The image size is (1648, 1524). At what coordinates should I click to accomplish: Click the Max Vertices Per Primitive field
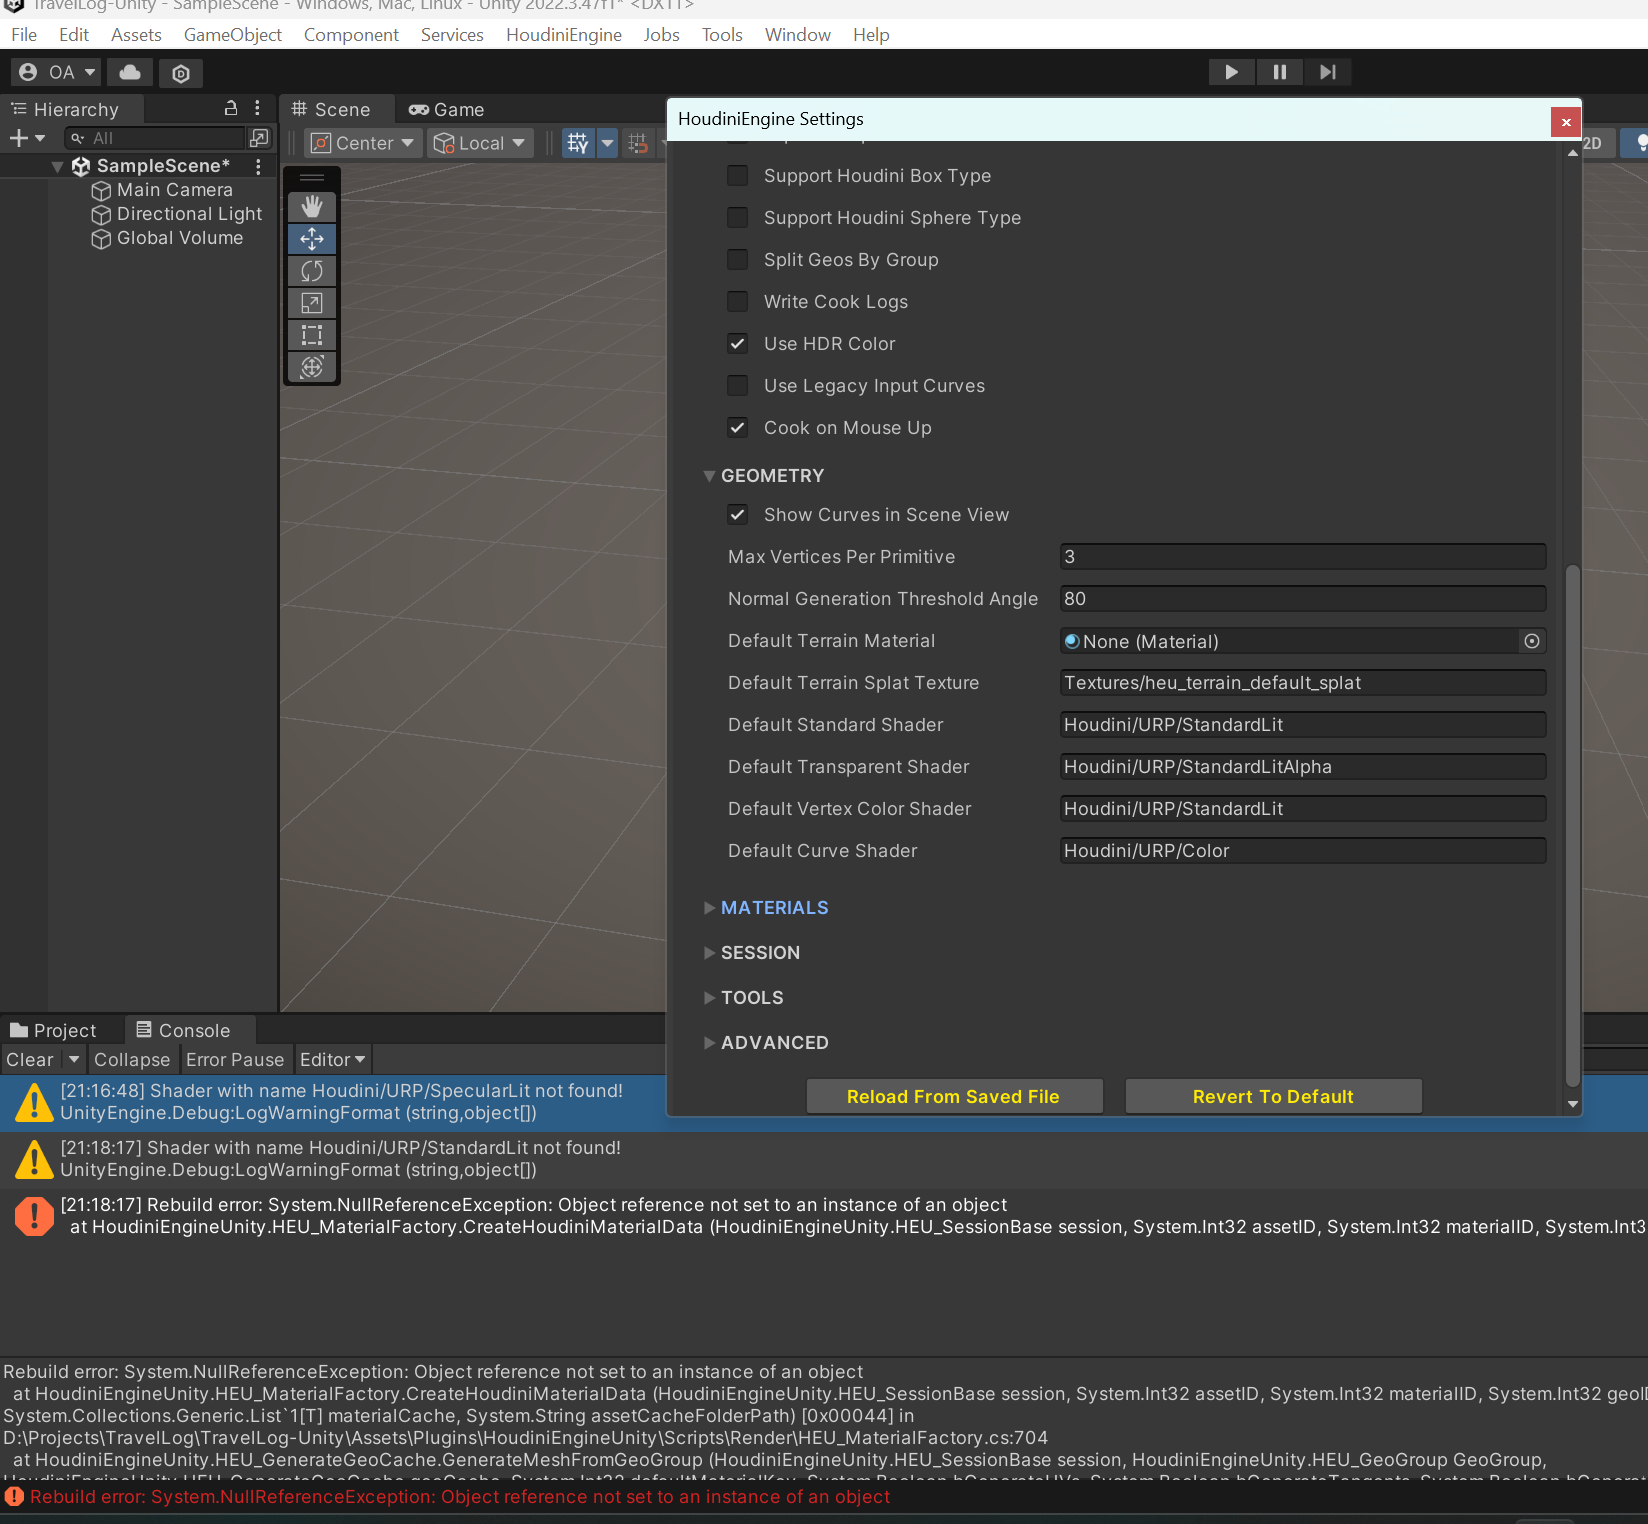click(x=1302, y=557)
